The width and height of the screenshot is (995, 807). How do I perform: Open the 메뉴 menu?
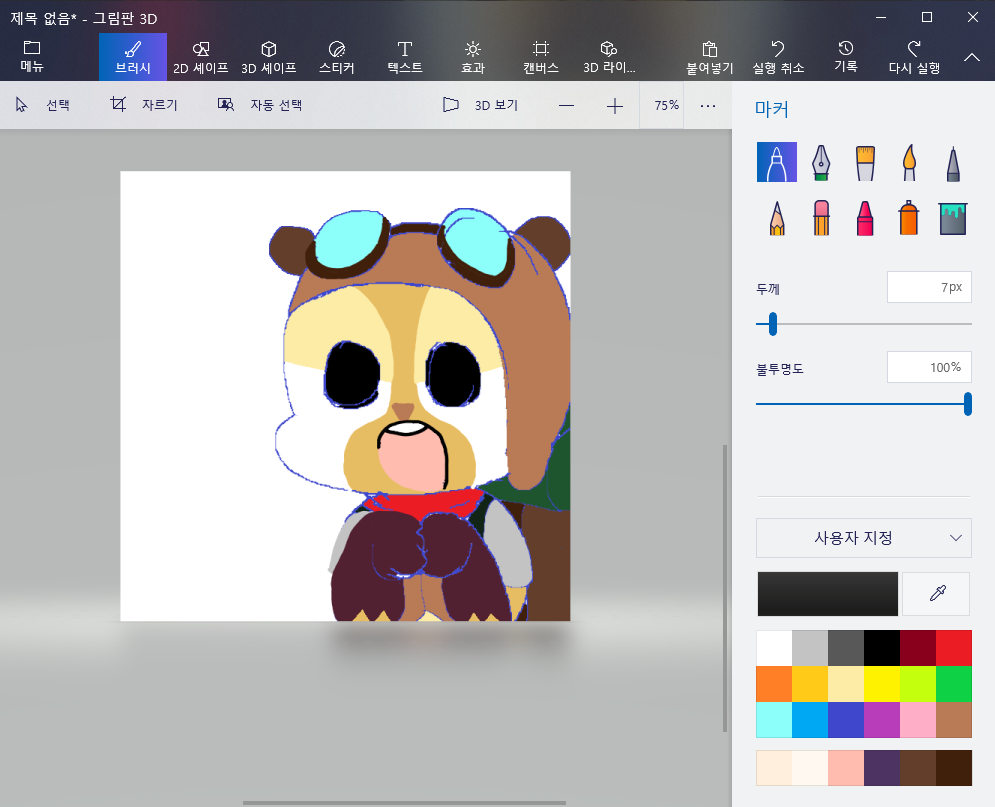click(x=32, y=57)
